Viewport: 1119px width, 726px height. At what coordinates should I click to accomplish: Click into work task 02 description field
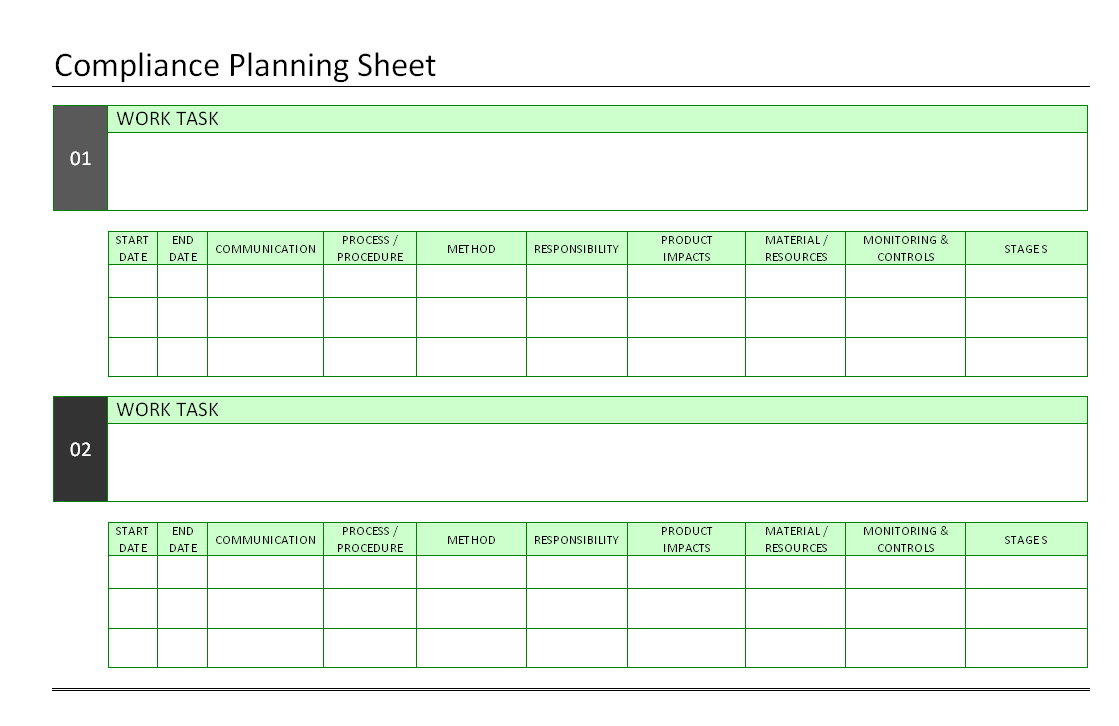click(x=597, y=463)
